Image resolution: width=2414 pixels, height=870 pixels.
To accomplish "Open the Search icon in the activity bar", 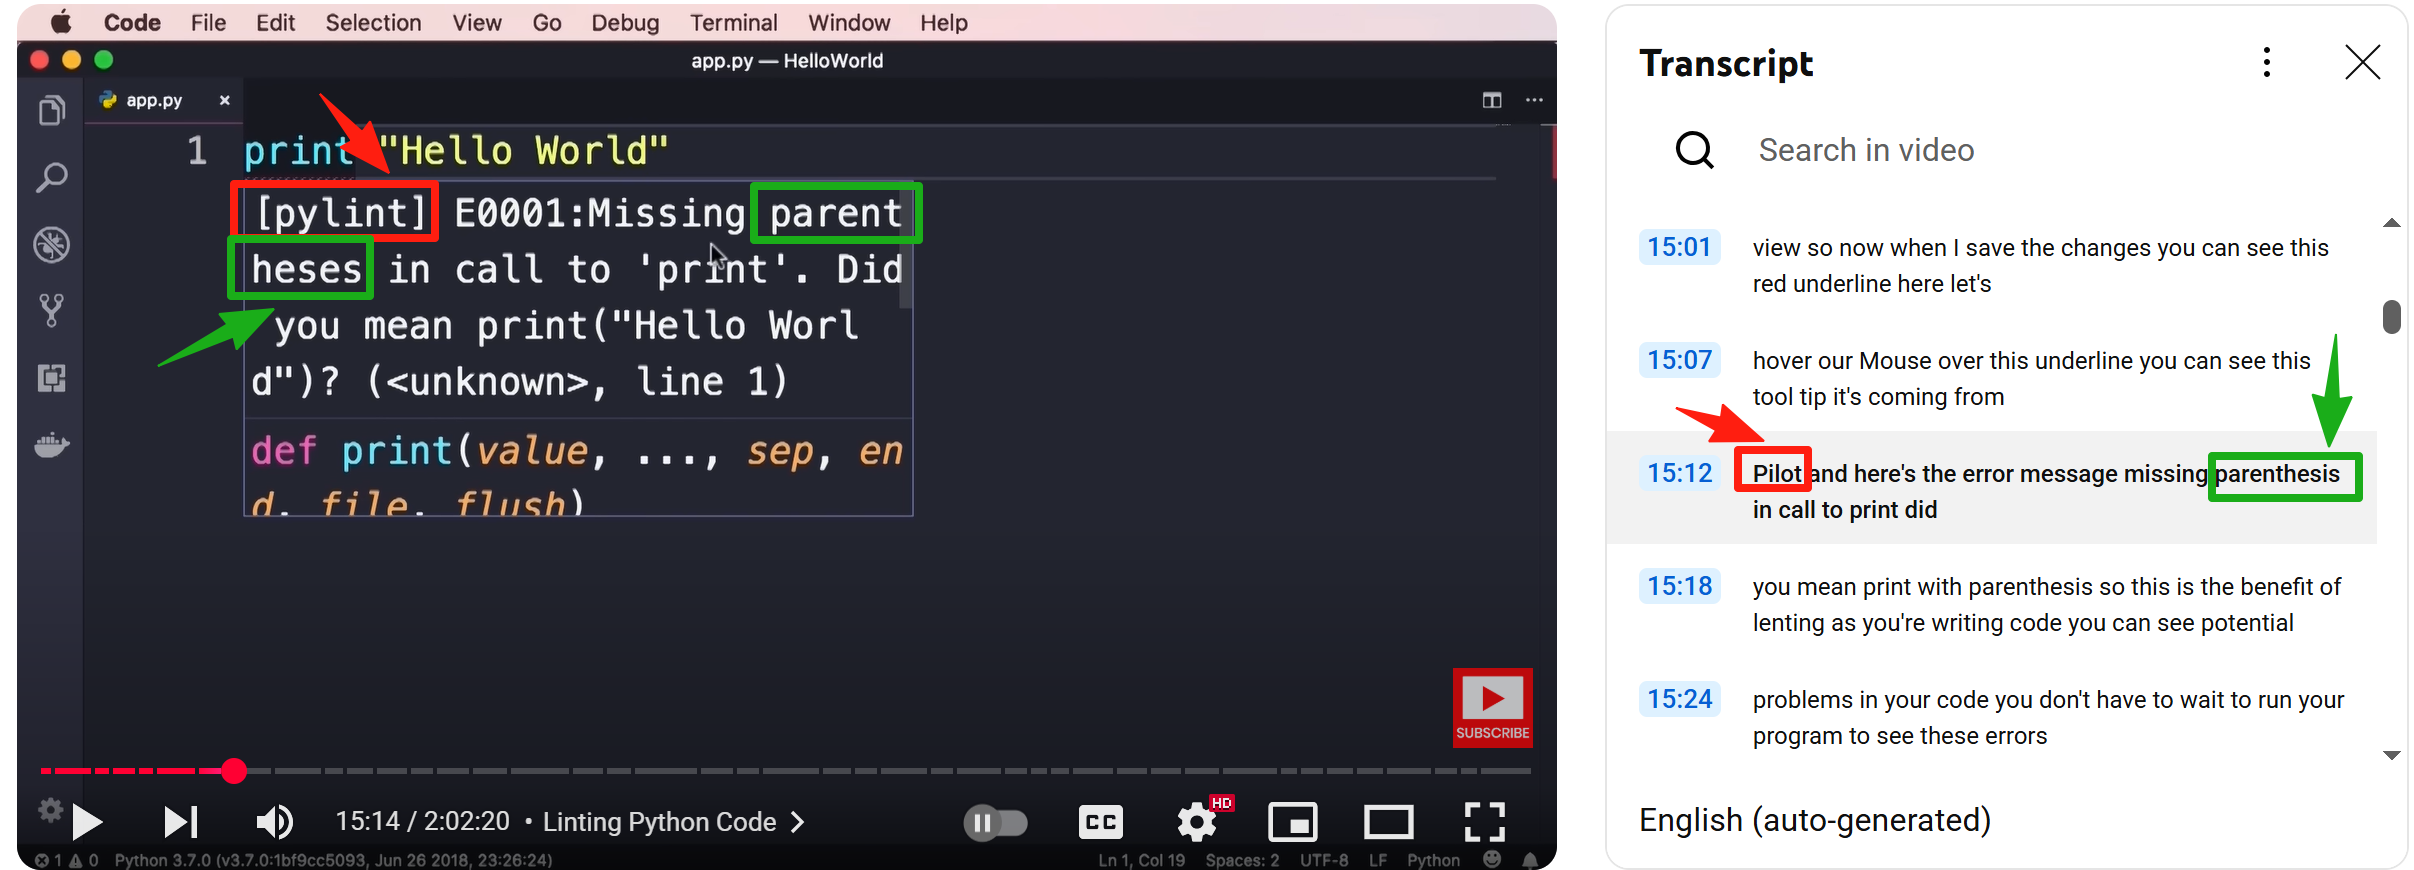I will (51, 178).
